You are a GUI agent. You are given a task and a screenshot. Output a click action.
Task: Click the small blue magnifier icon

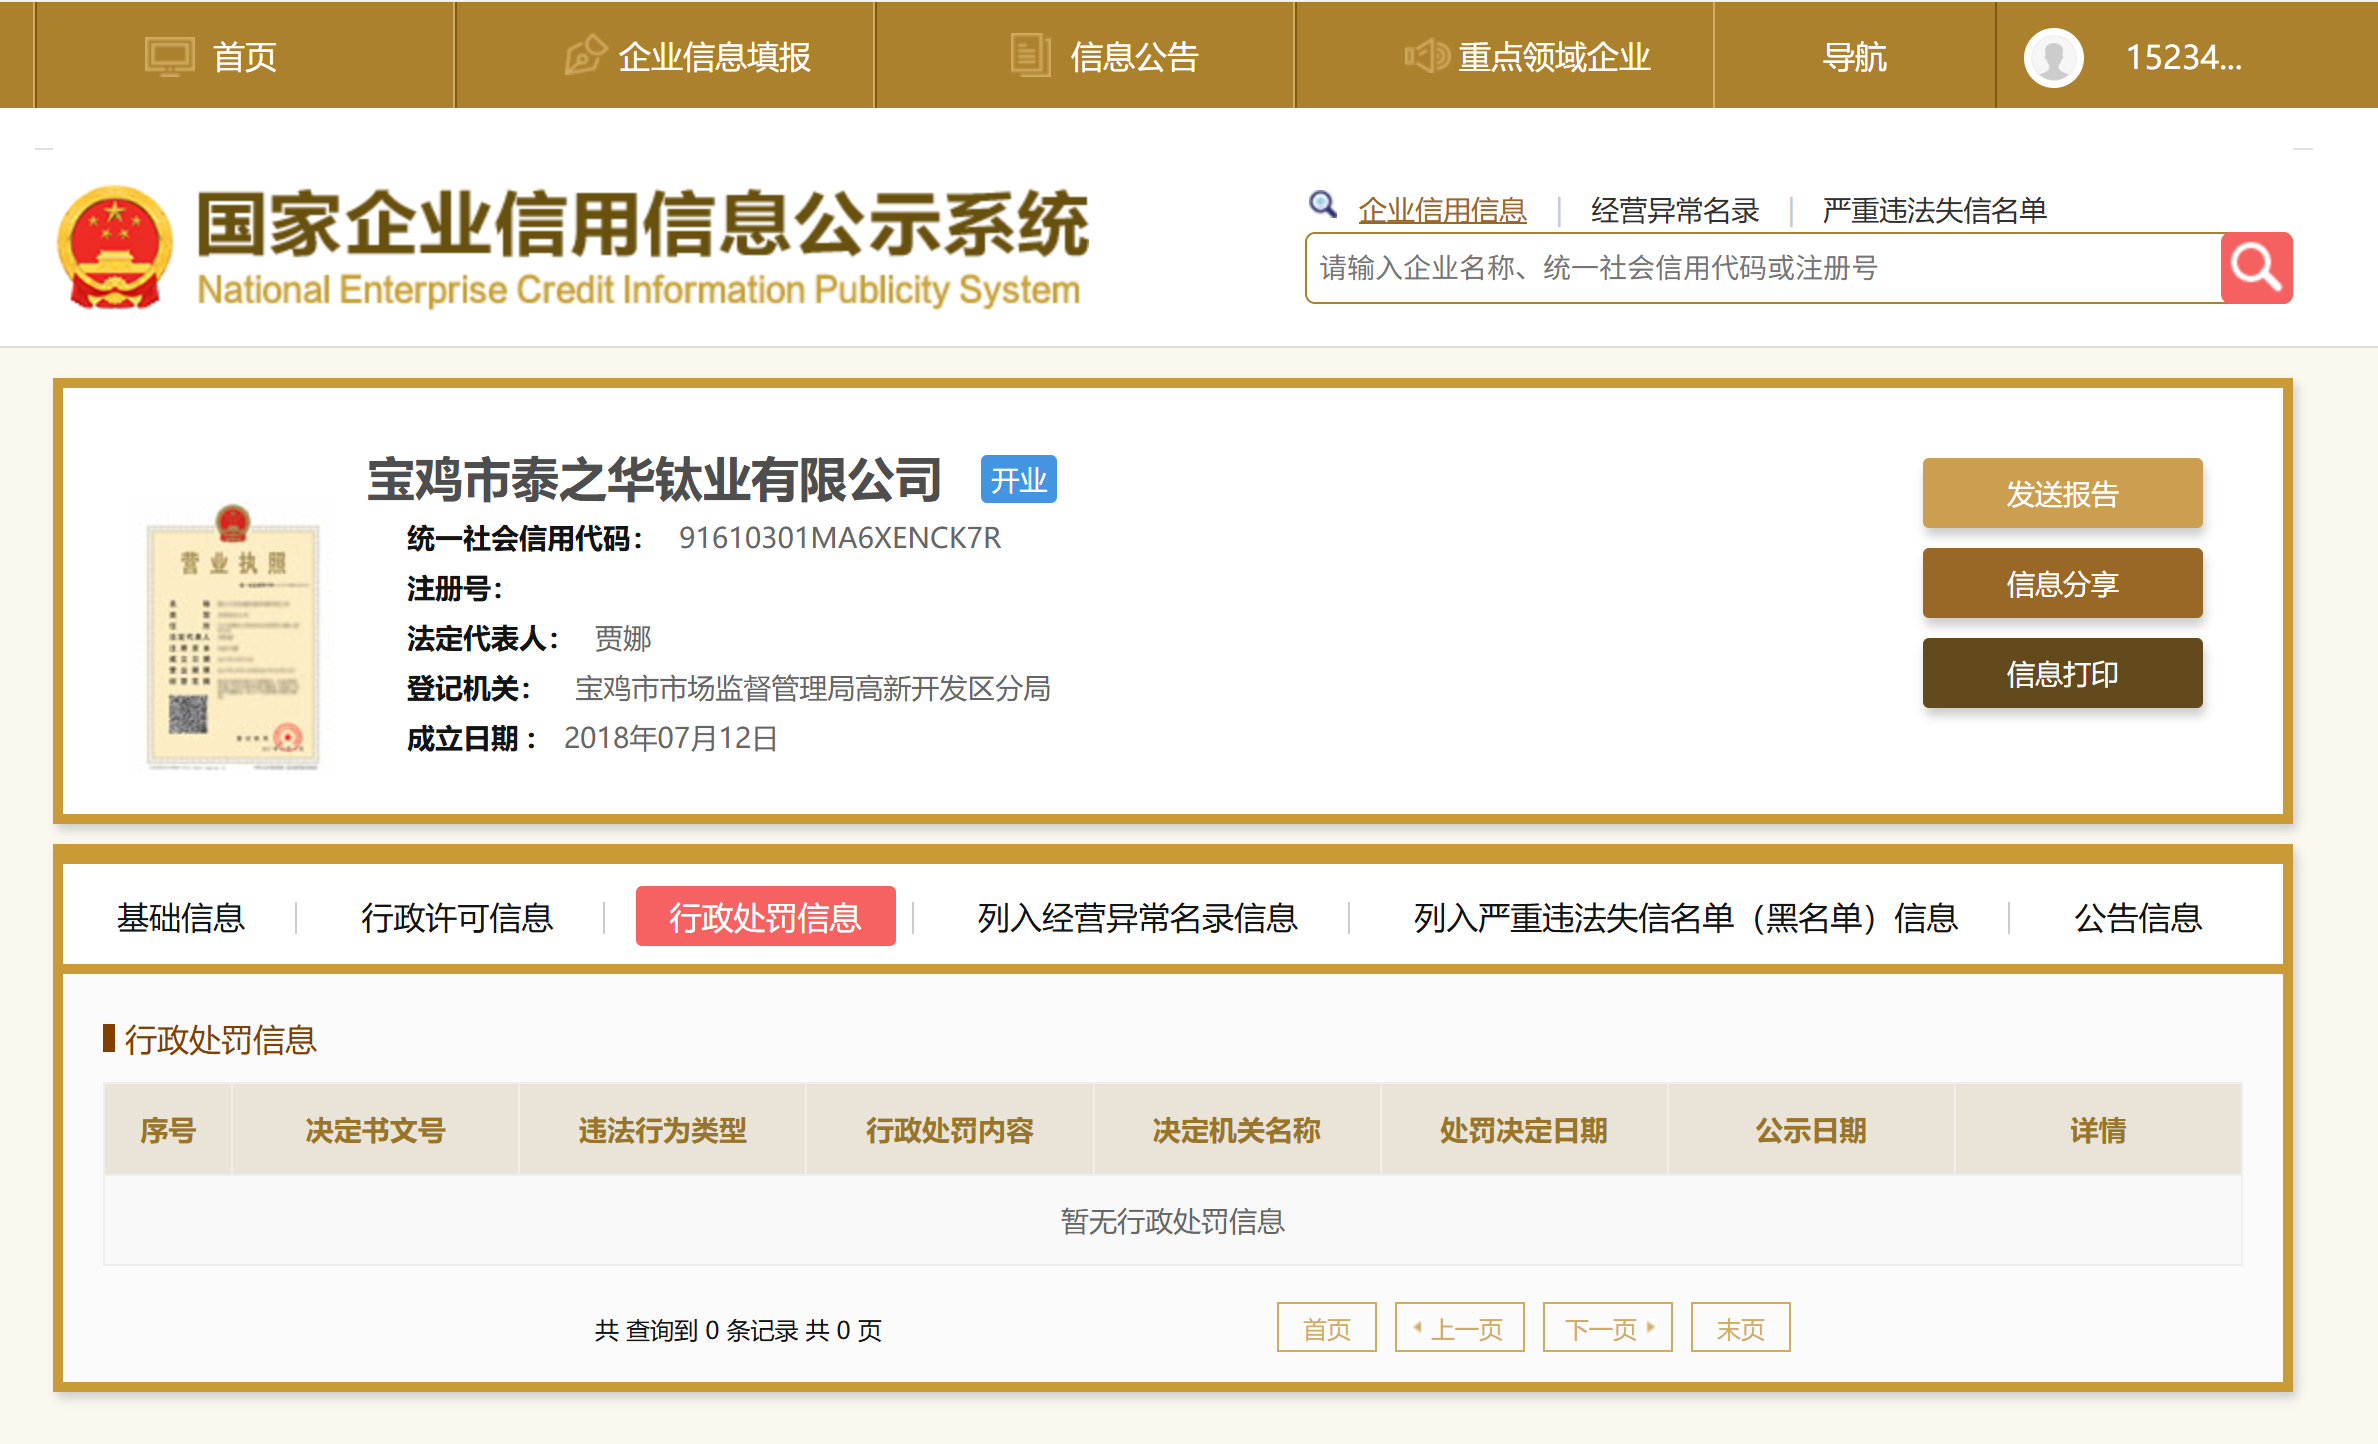coord(1322,205)
